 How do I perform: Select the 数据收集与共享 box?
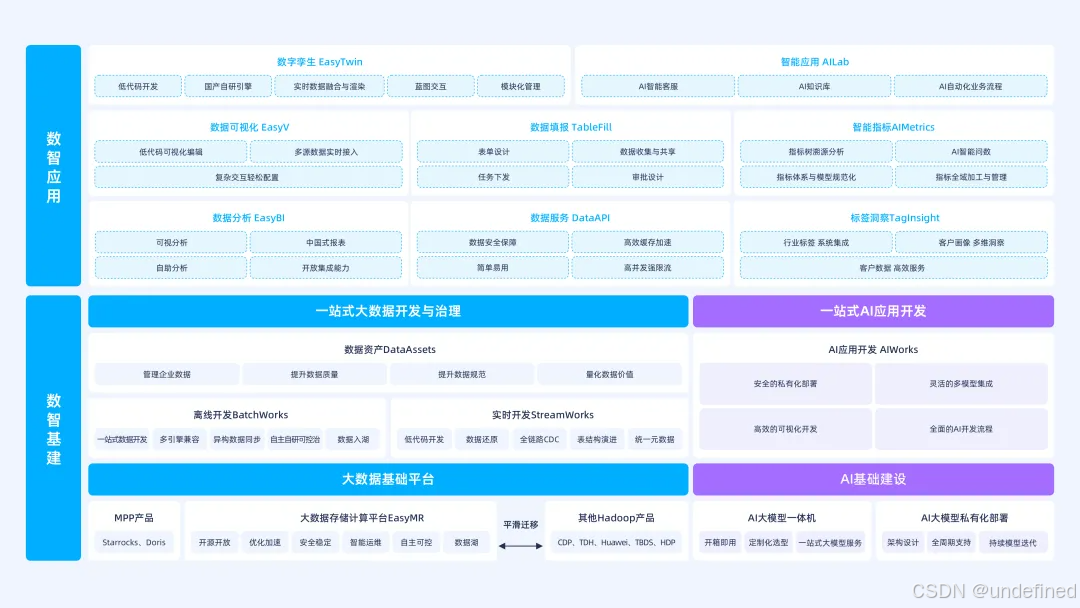coord(647,151)
